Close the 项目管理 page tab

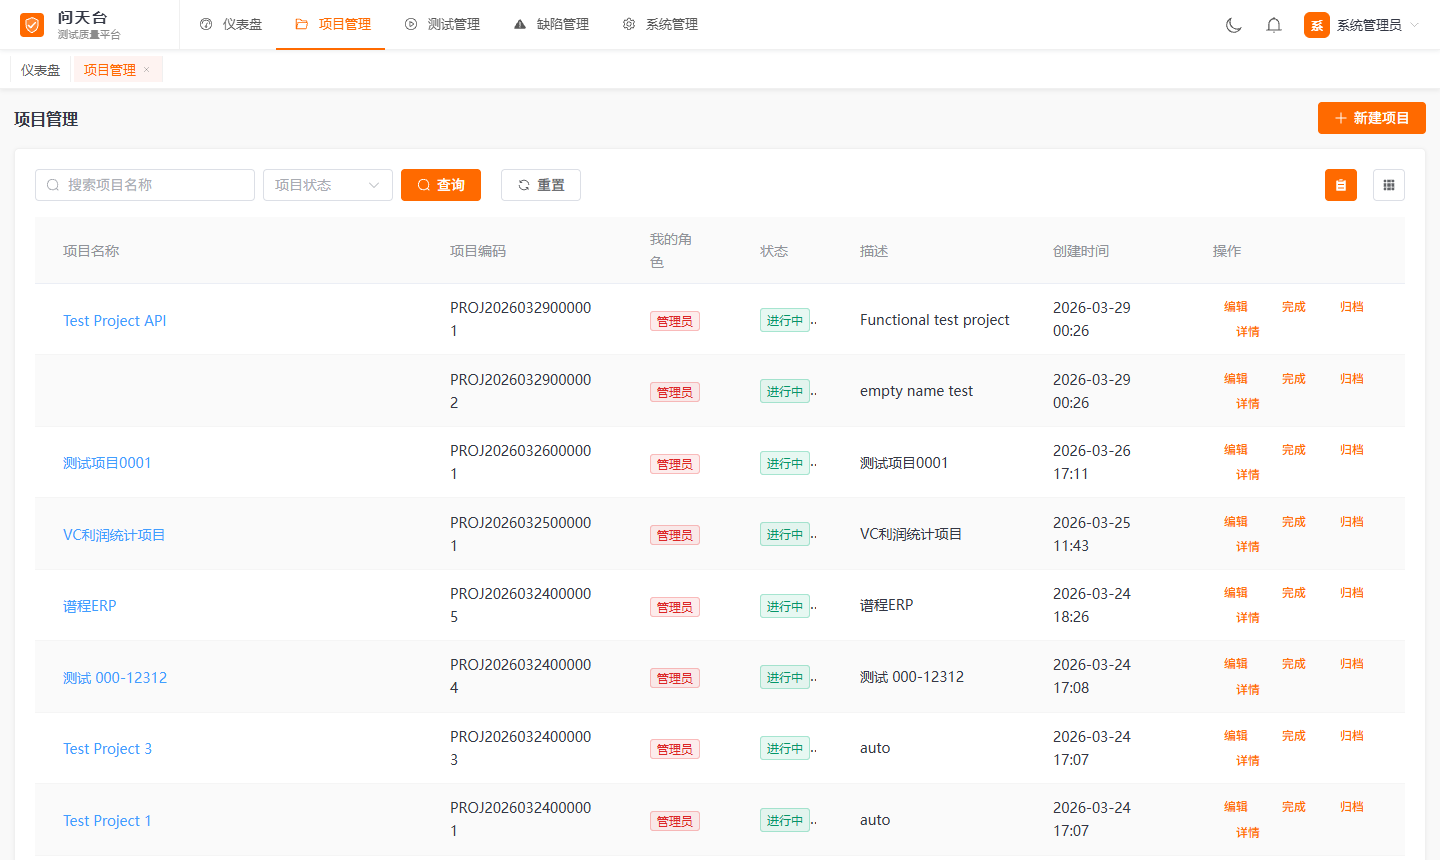[x=146, y=70]
